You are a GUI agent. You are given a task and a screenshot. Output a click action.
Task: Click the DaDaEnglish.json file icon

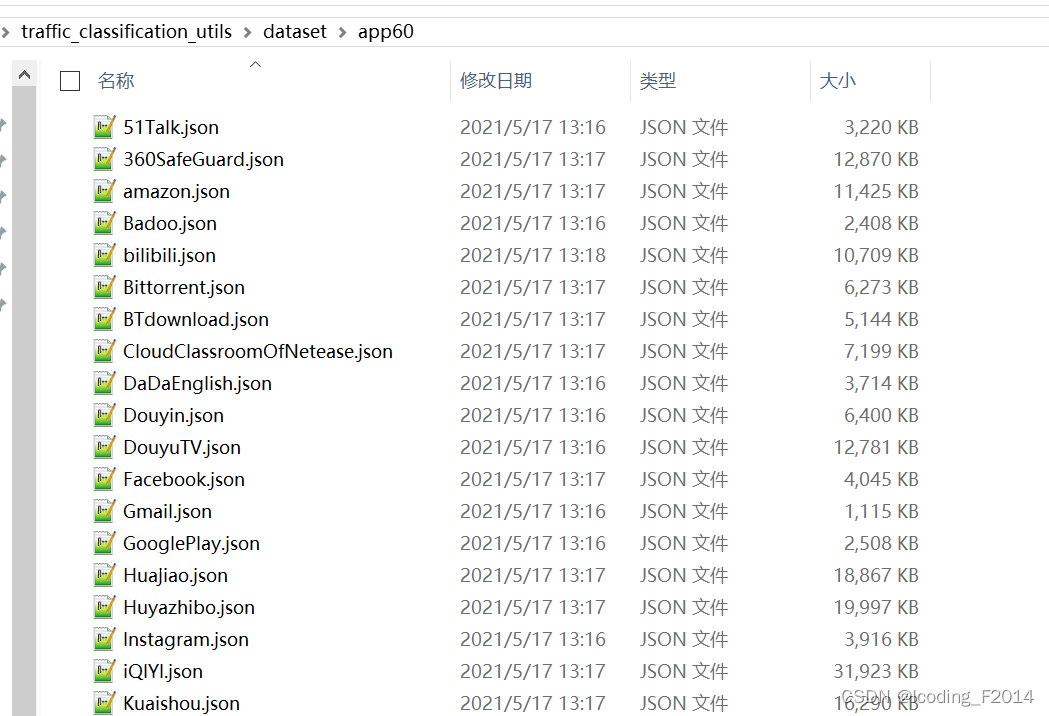point(104,383)
